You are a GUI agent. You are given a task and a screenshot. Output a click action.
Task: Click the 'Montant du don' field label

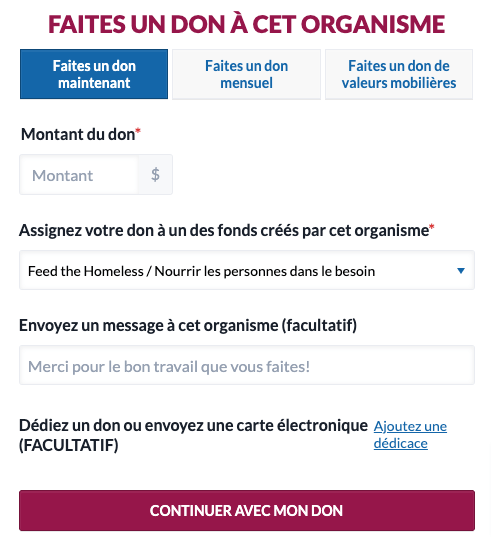click(78, 135)
